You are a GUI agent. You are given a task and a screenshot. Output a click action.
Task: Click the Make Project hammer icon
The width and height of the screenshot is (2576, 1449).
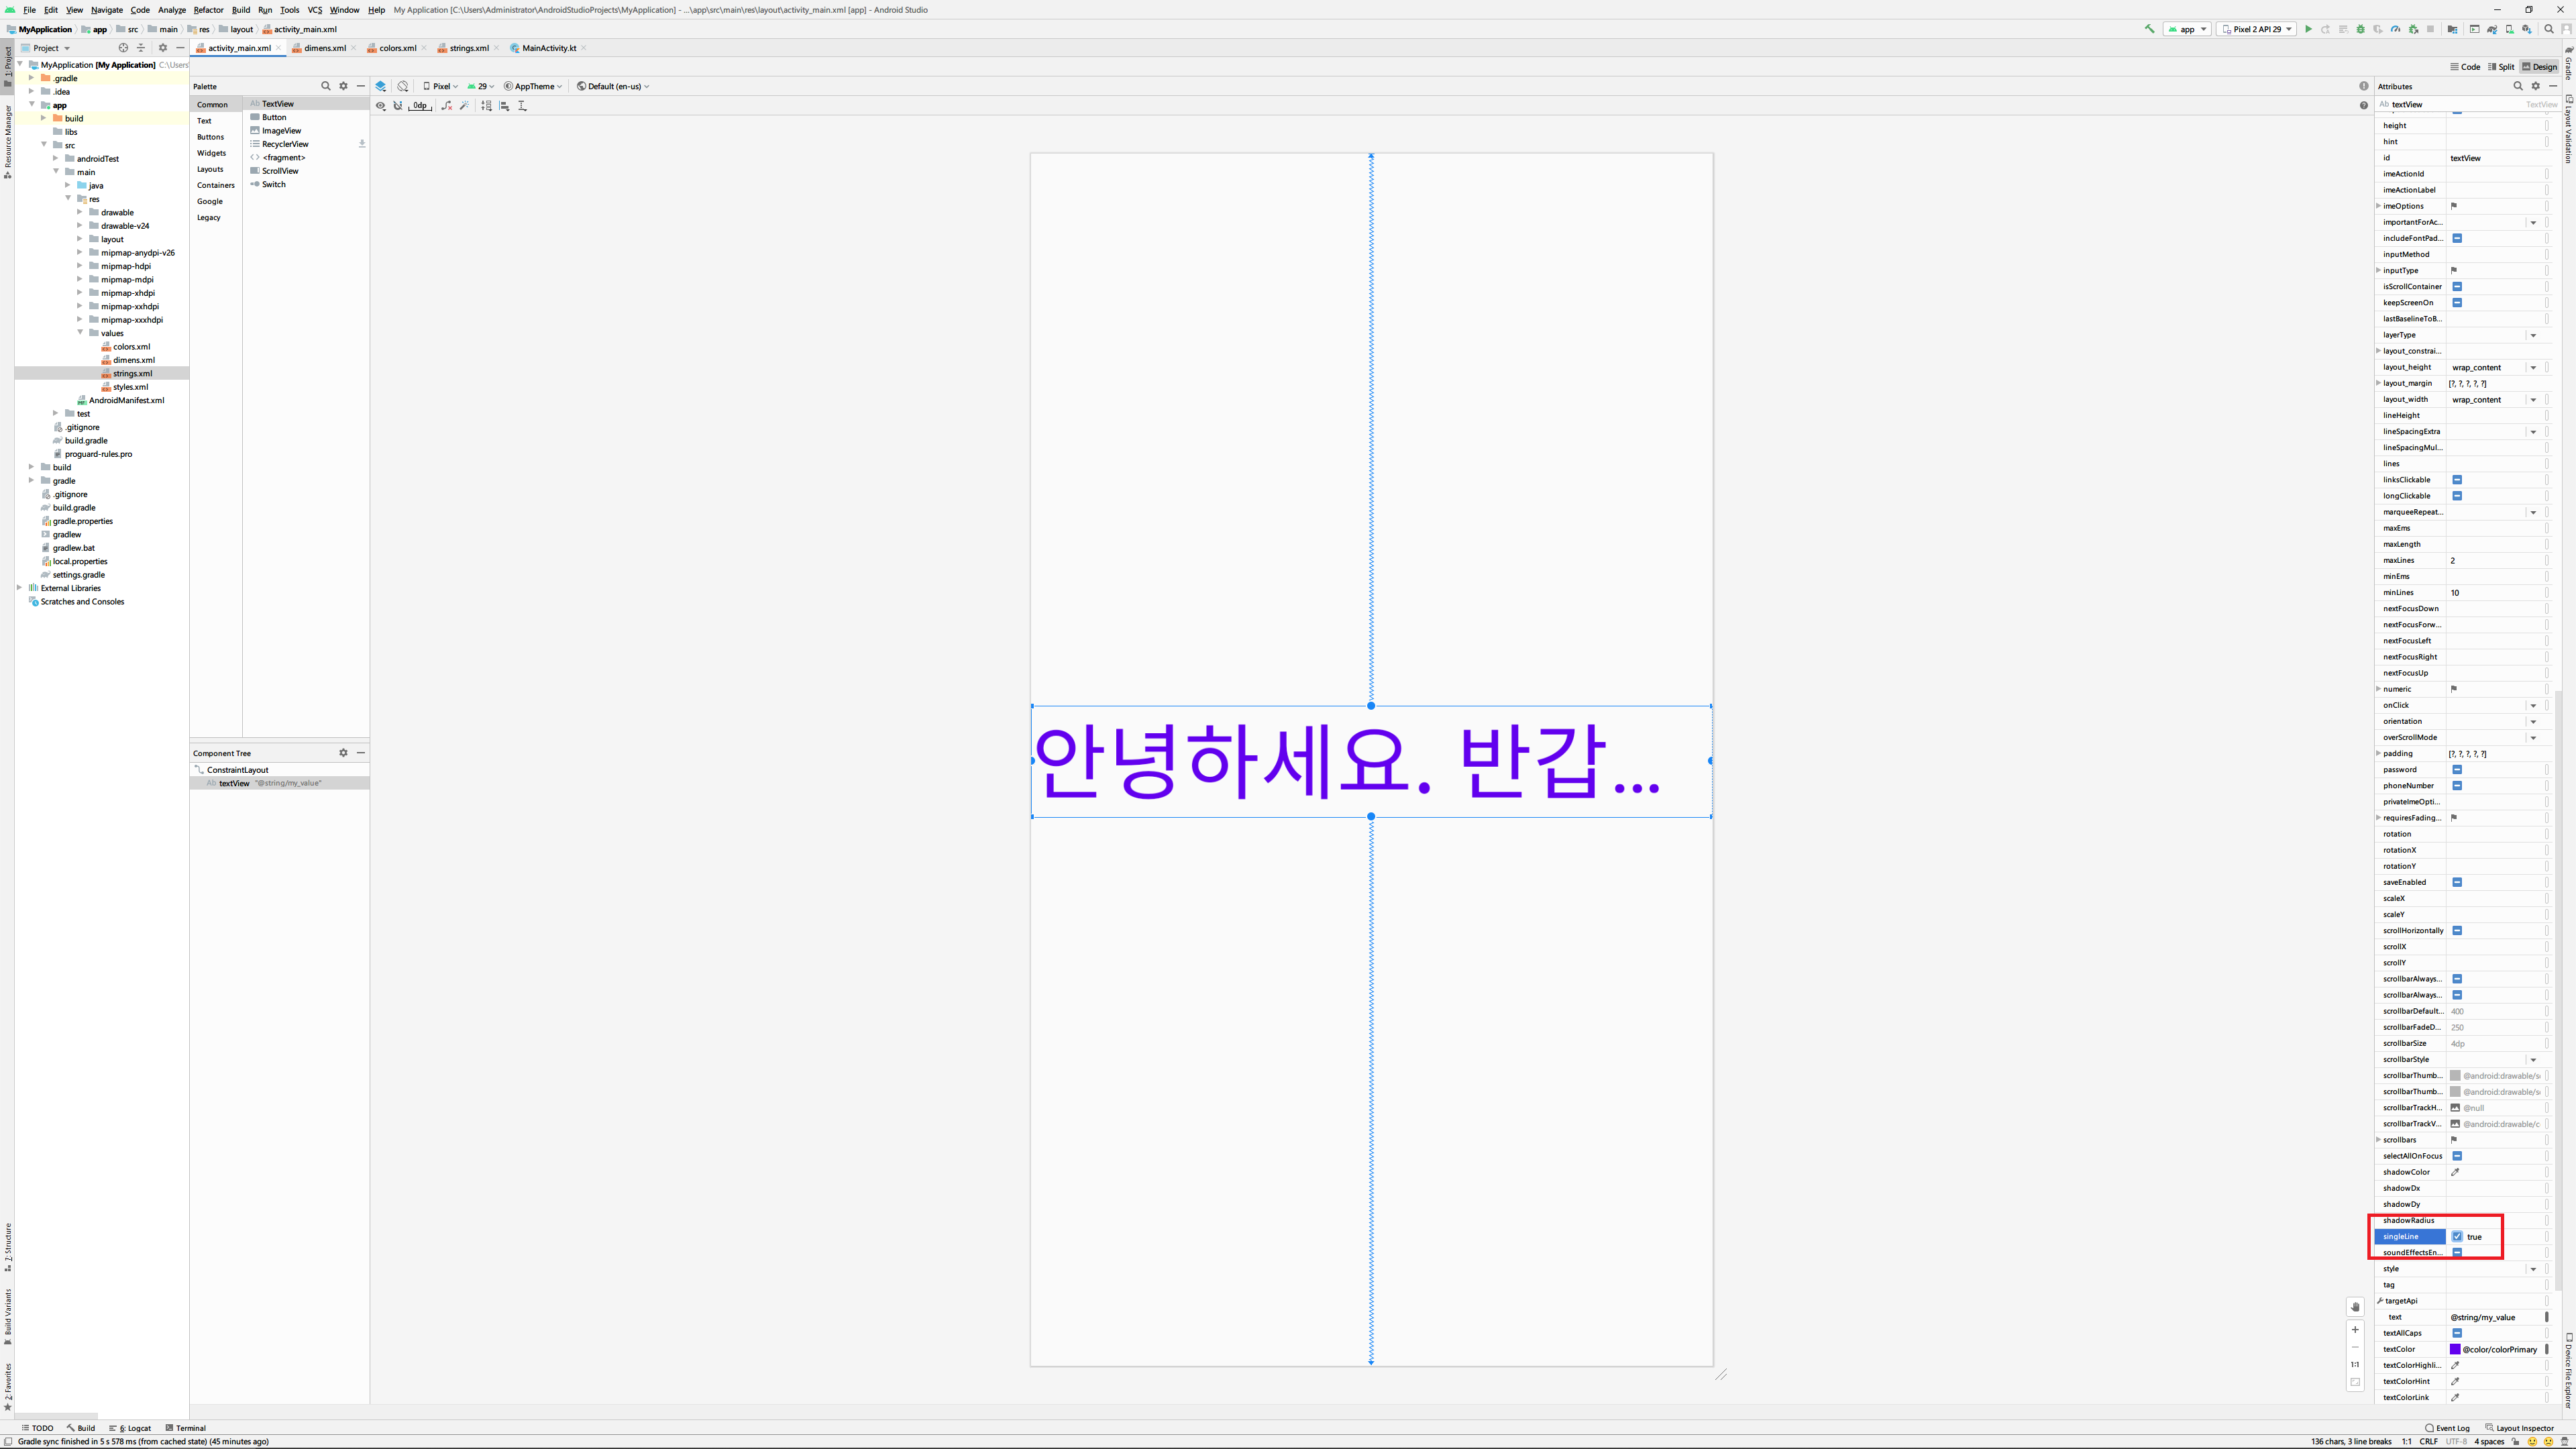tap(2149, 29)
